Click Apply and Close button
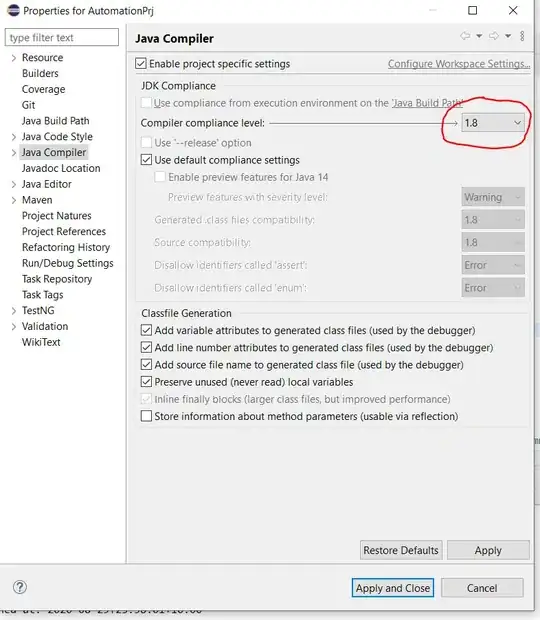This screenshot has height=620, width=540. point(393,588)
